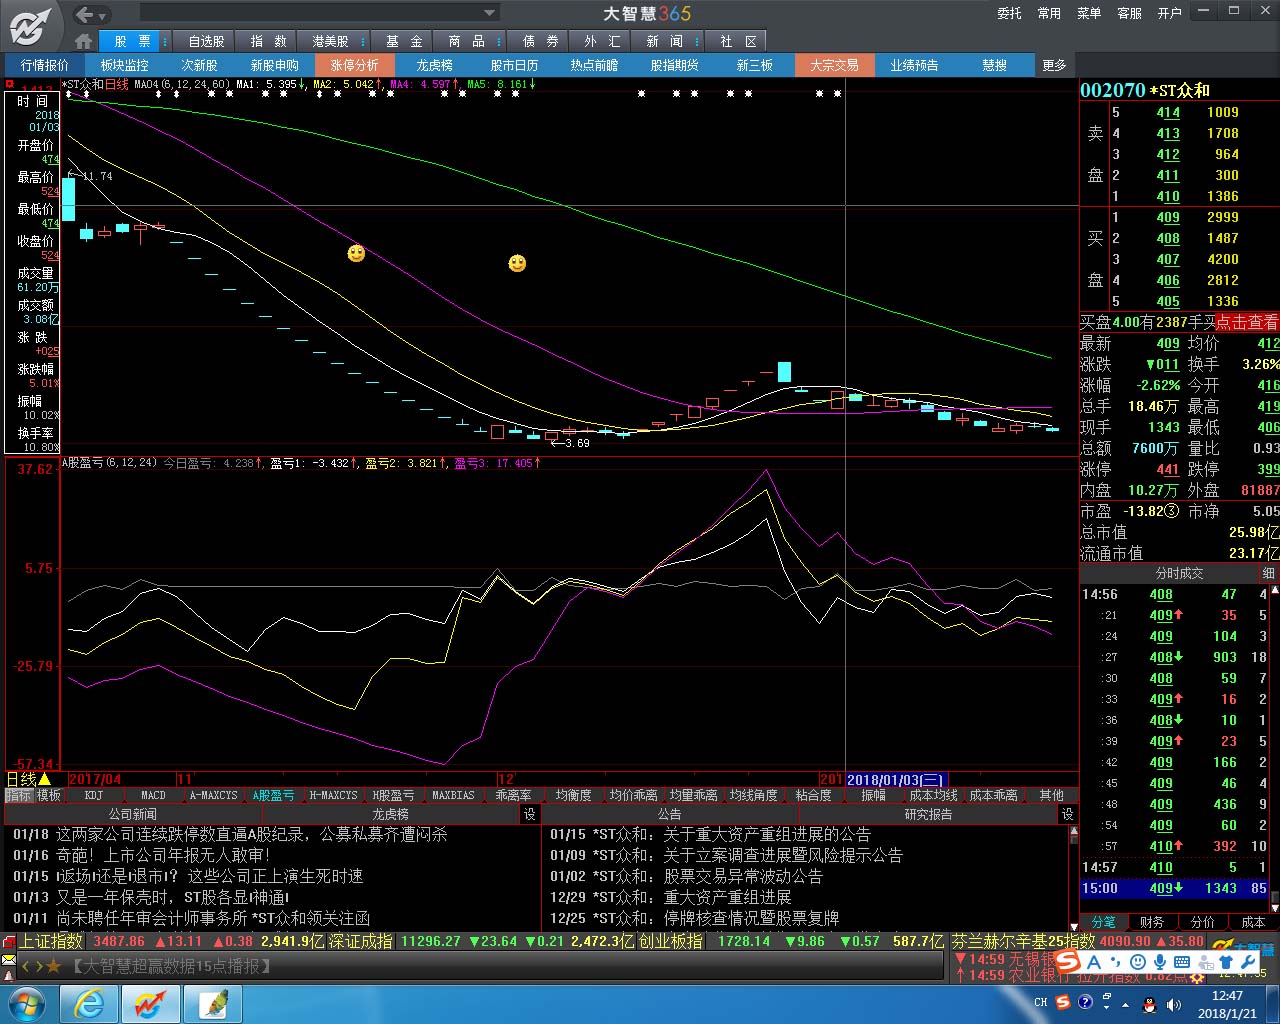
Task: Click the 日线 period arrow indicator
Action: pos(44,779)
